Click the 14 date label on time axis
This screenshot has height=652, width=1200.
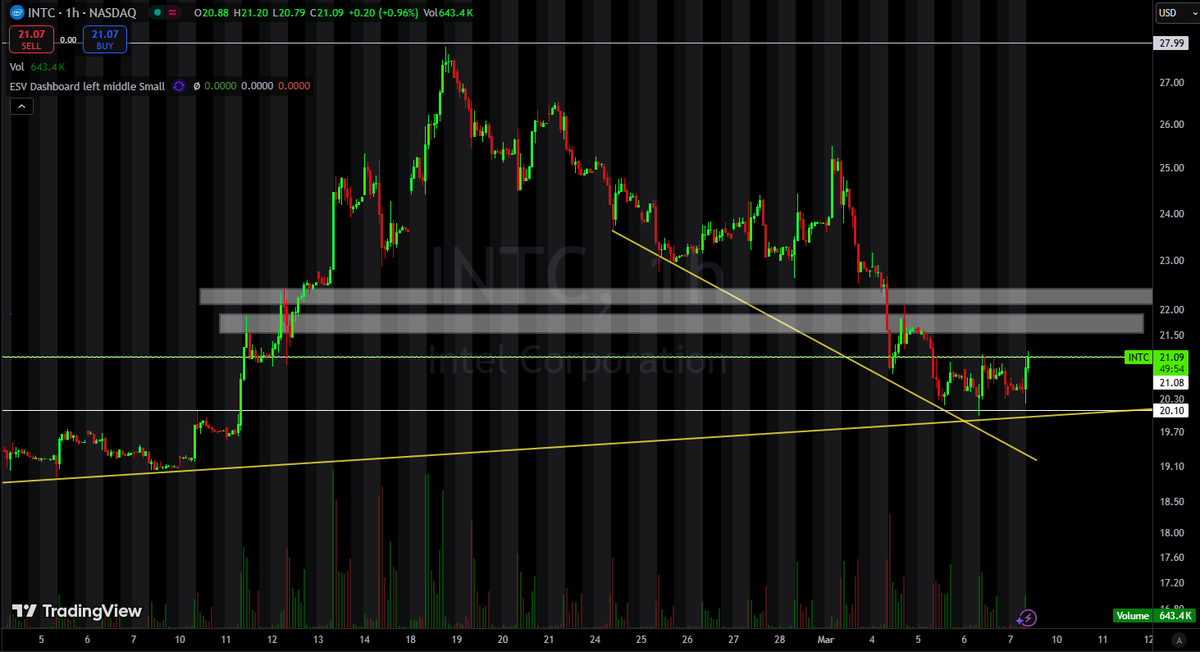pyautogui.click(x=364, y=639)
